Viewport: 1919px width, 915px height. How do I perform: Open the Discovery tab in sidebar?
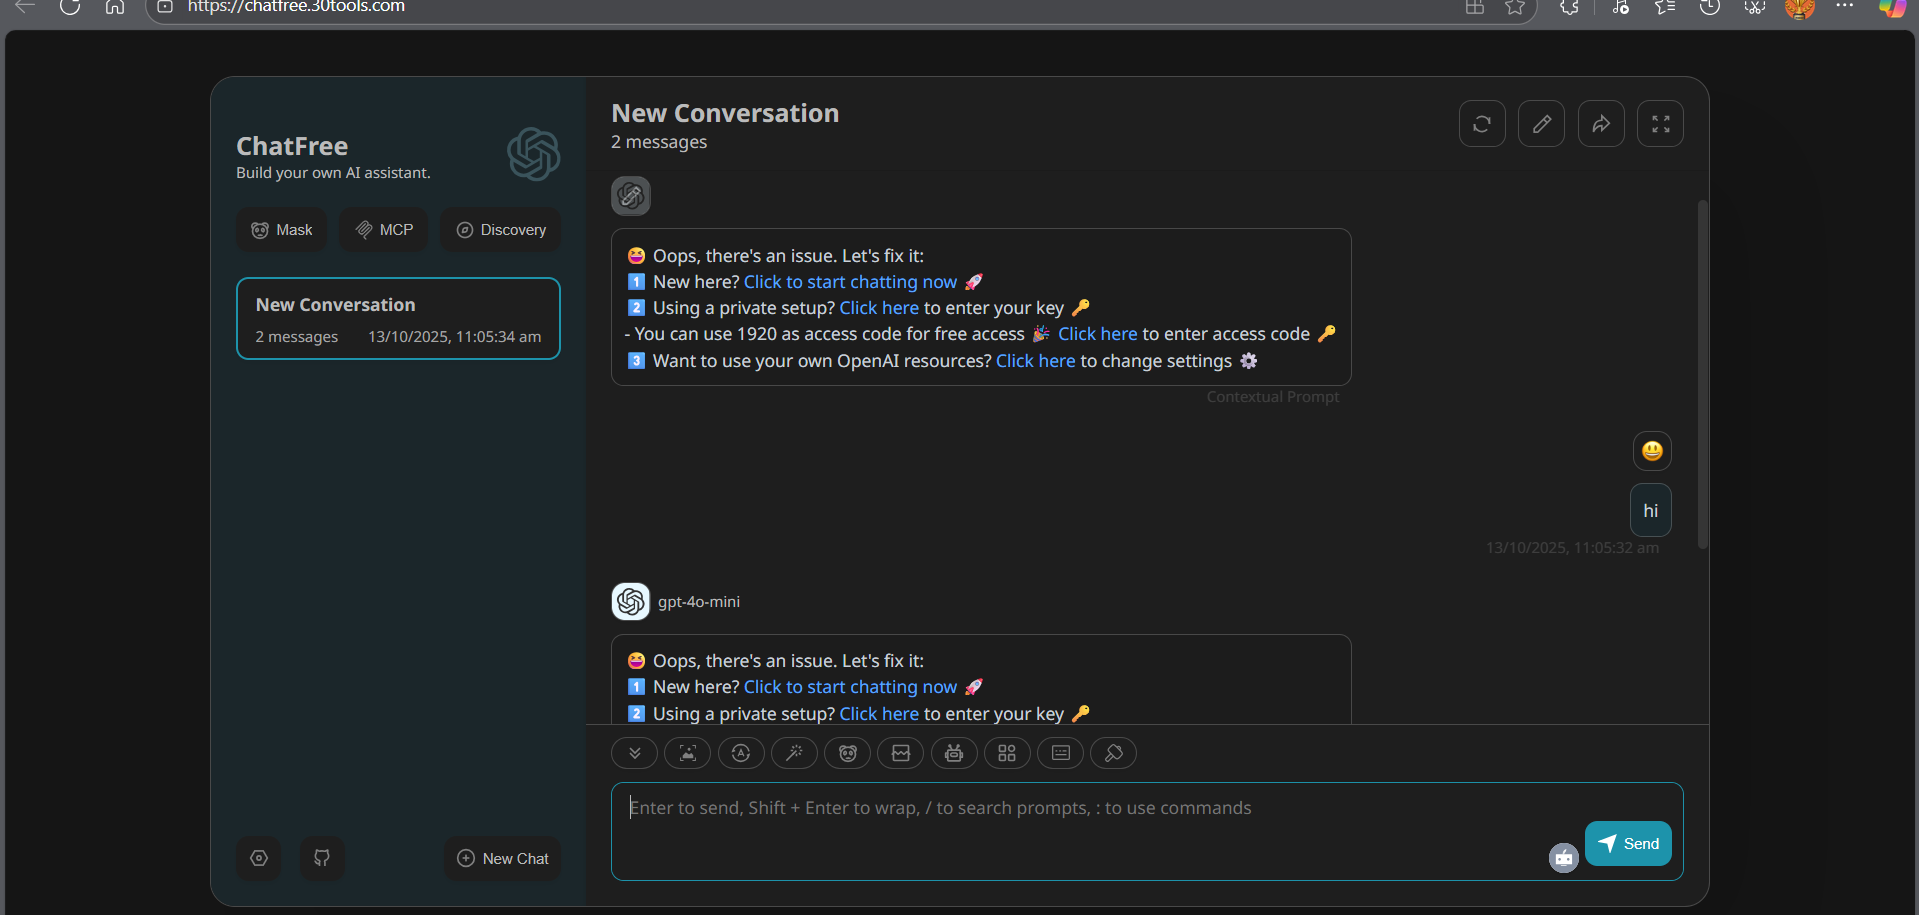click(501, 230)
